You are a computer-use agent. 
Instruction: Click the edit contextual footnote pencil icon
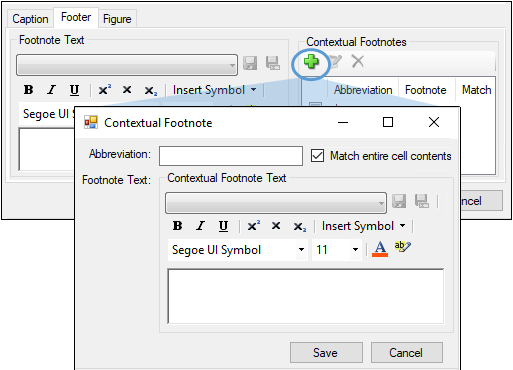tap(335, 62)
